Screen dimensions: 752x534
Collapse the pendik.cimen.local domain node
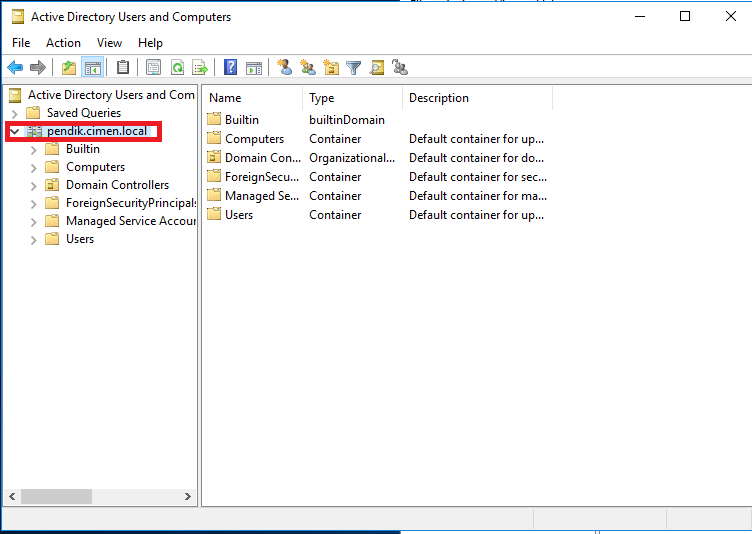tap(14, 131)
